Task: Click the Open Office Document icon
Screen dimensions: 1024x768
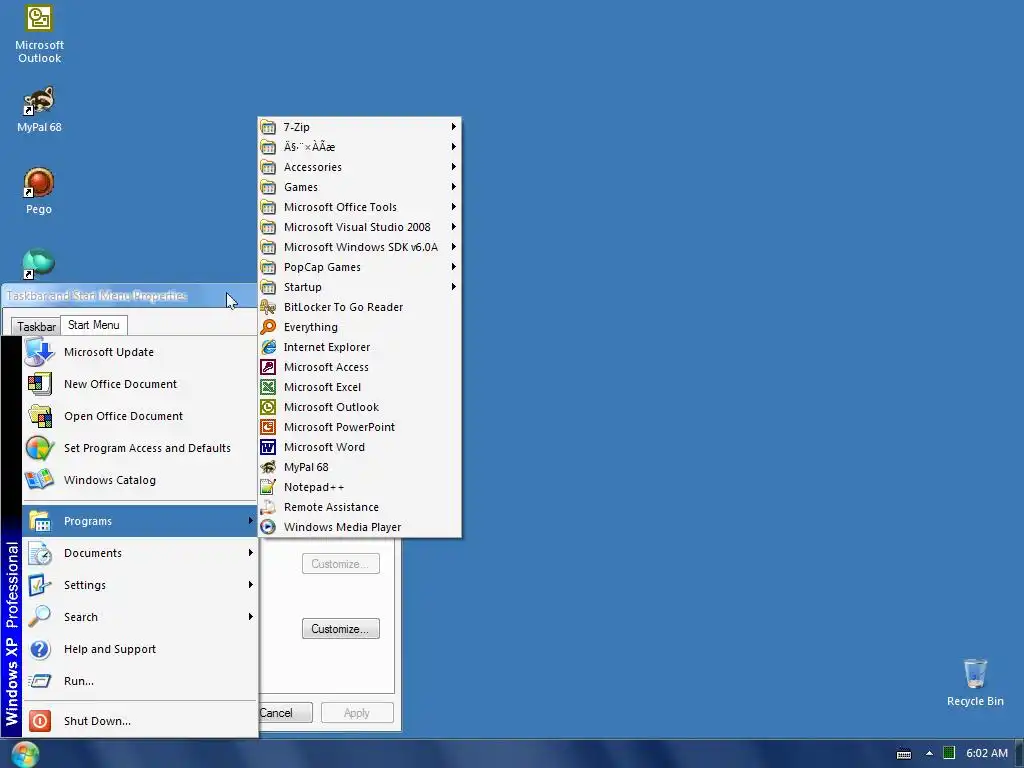Action: click(40, 416)
